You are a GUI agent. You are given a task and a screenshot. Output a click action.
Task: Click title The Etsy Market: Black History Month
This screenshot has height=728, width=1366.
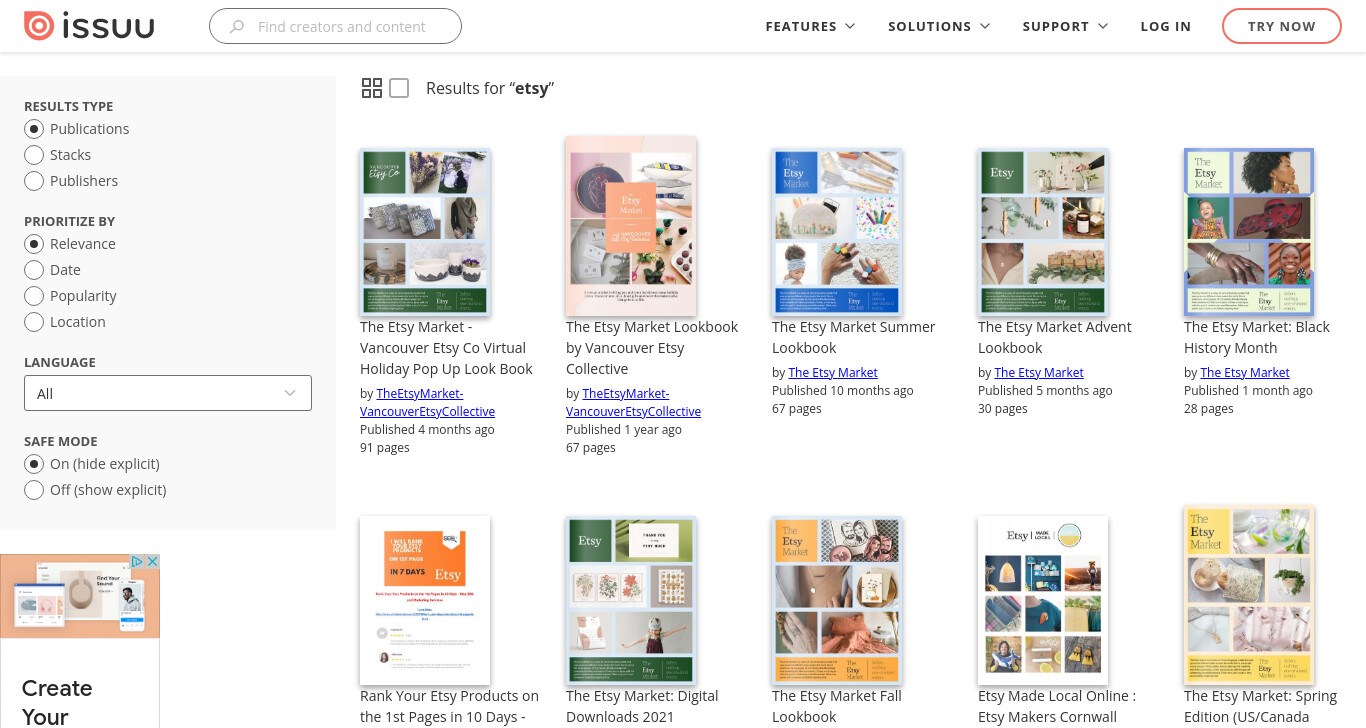click(x=1257, y=337)
